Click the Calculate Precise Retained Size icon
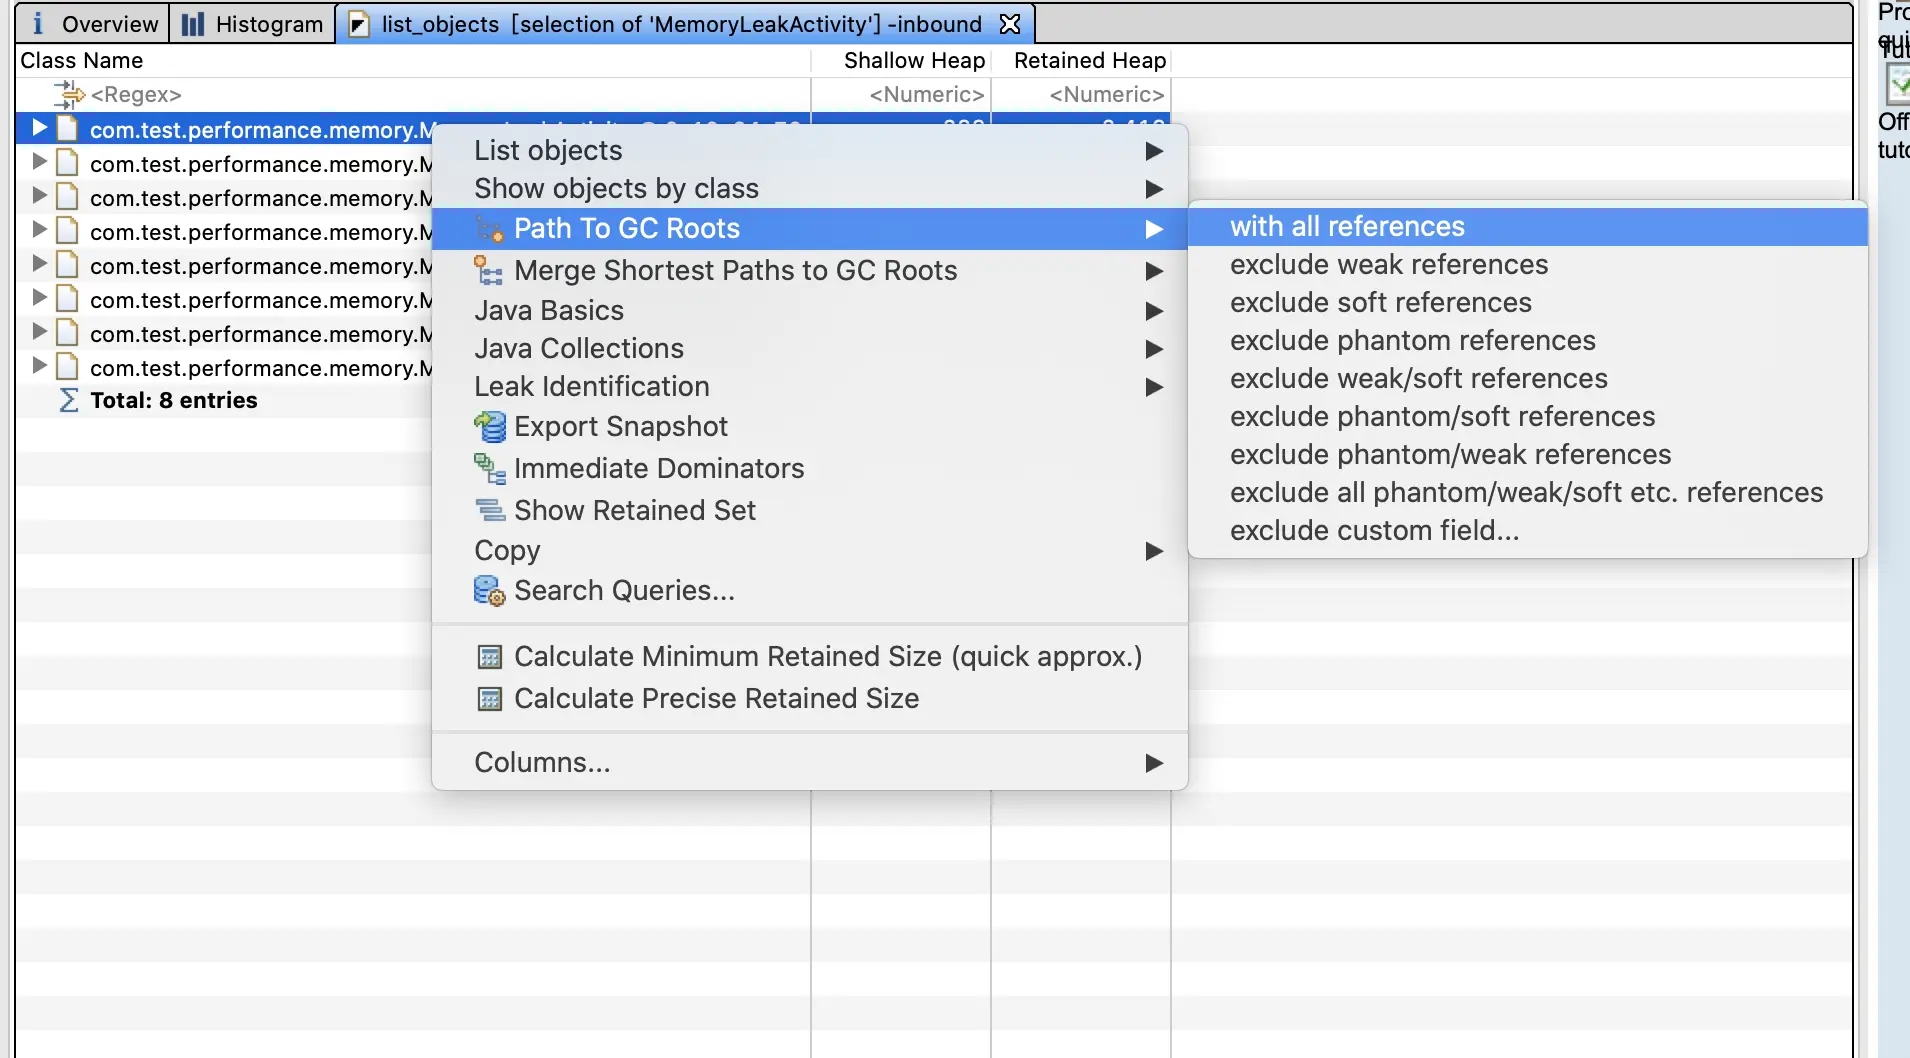The width and height of the screenshot is (1910, 1058). (489, 699)
